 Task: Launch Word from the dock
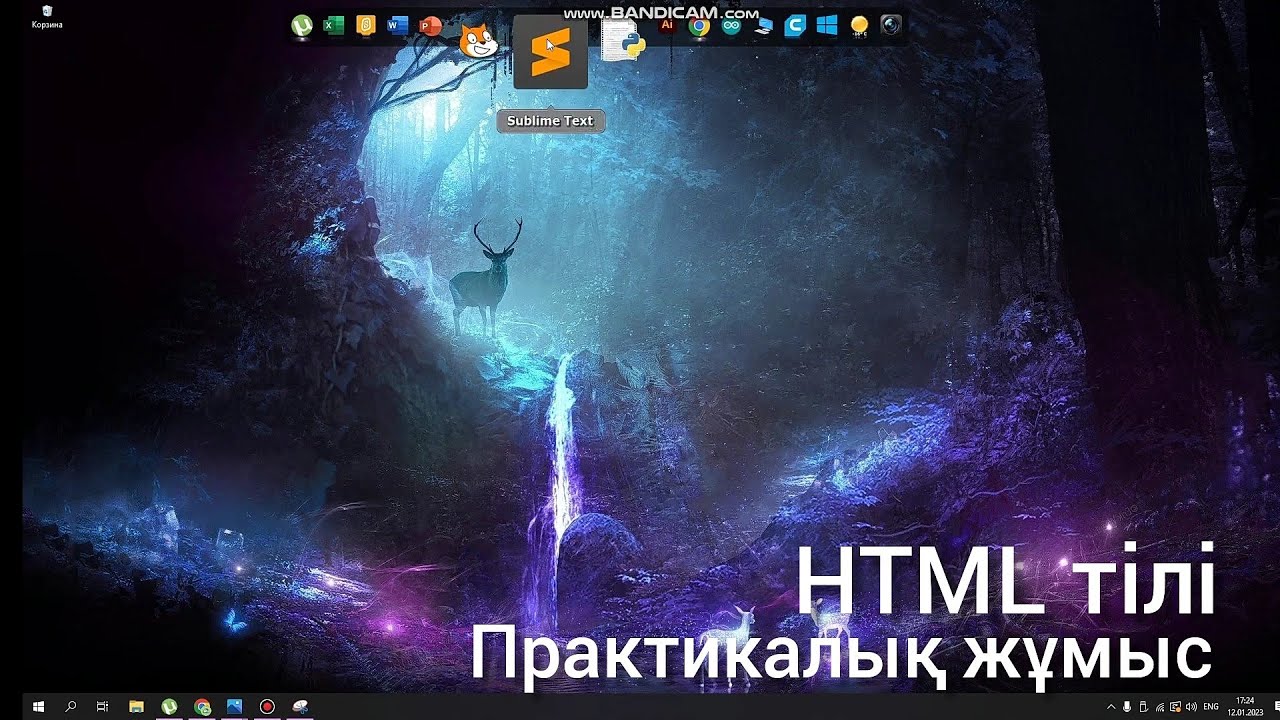click(398, 26)
